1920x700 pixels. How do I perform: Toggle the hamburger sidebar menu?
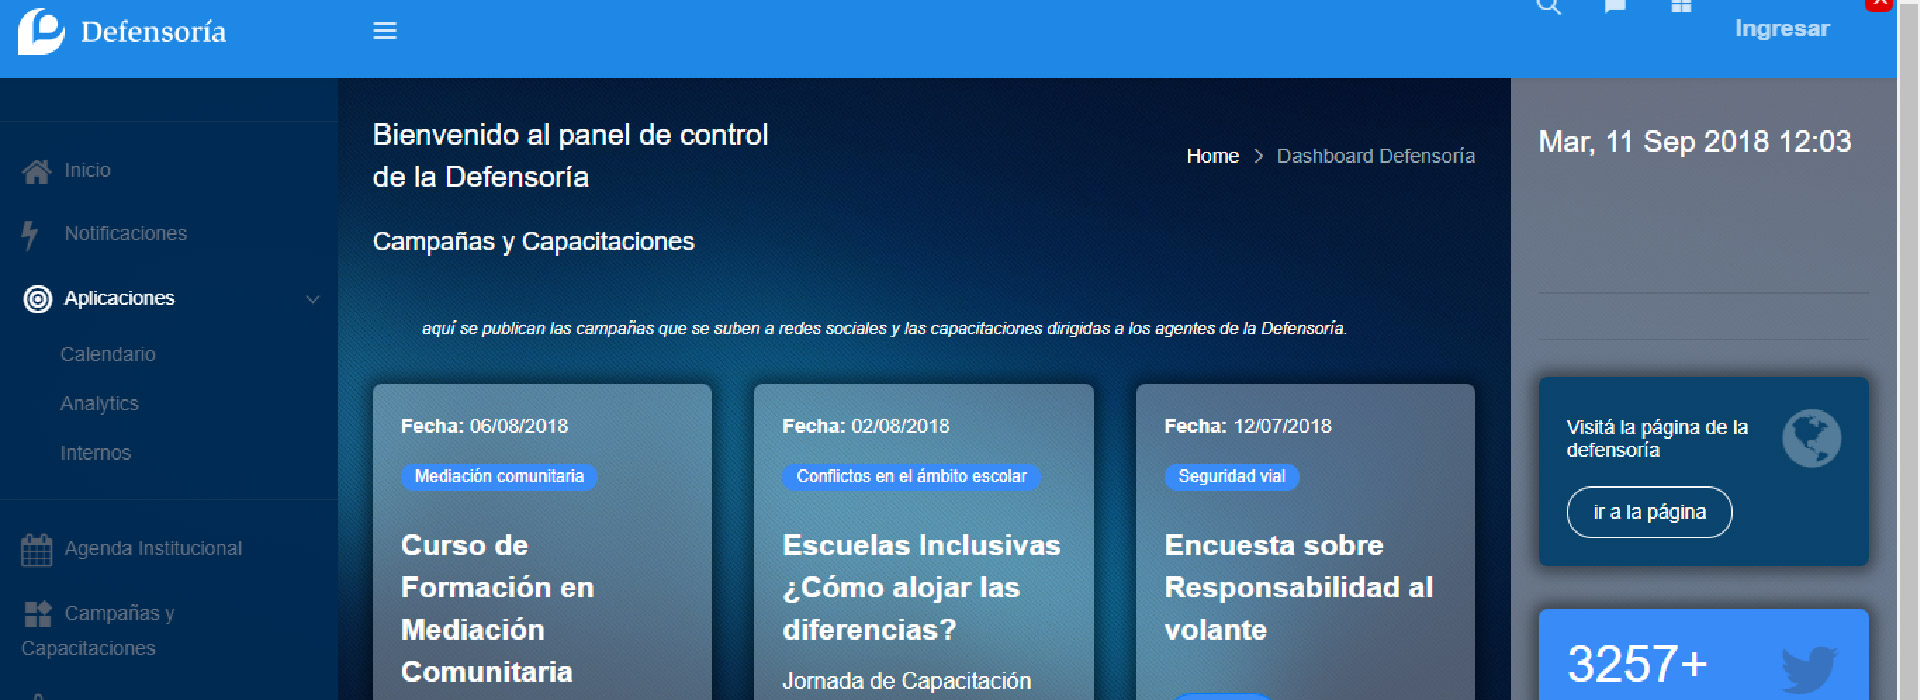point(385,31)
